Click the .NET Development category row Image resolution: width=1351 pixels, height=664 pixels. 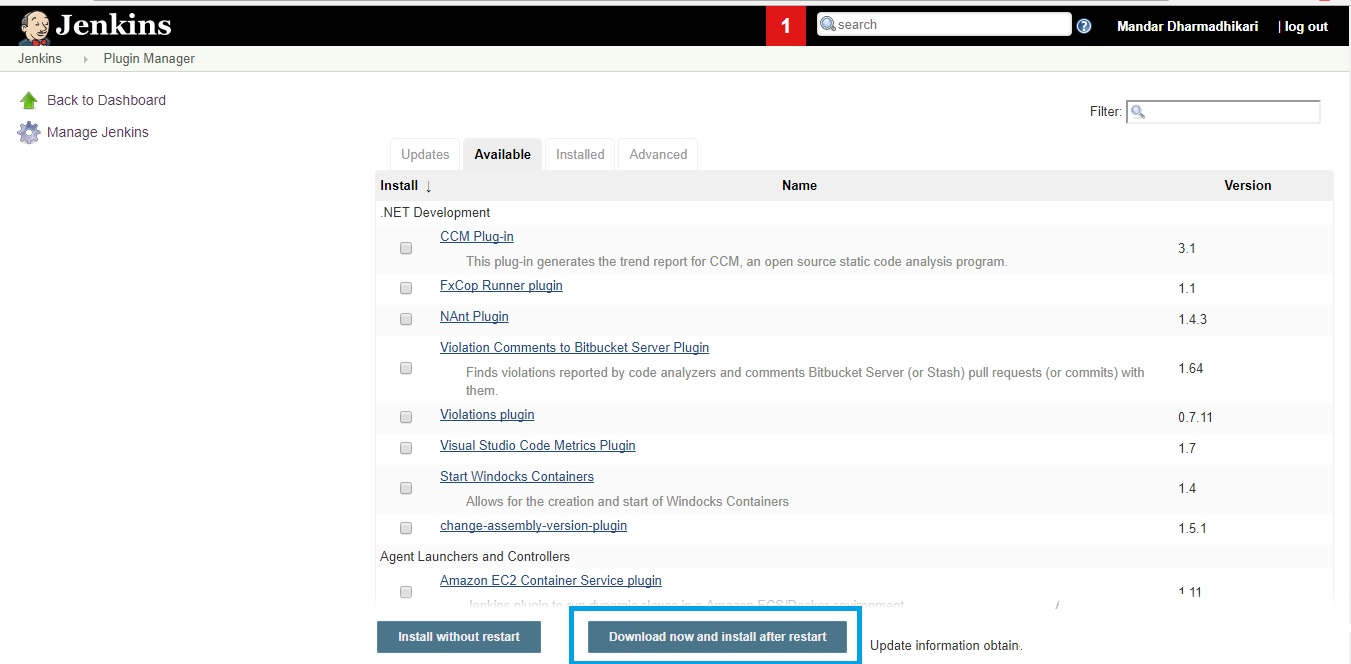854,213
